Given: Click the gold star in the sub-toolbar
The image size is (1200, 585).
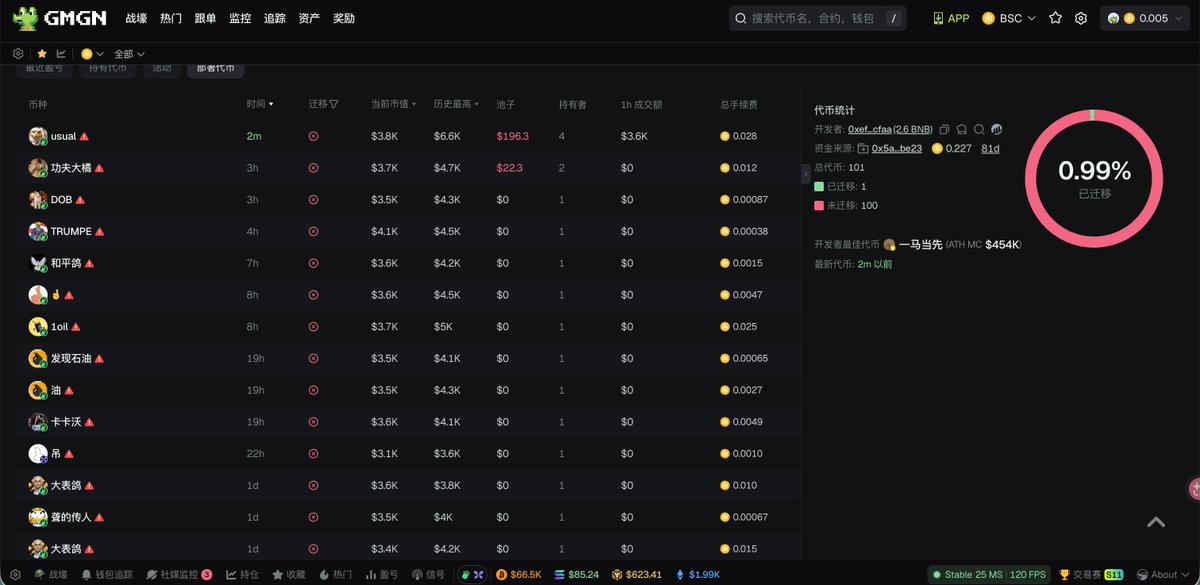Looking at the screenshot, I should click(x=42, y=54).
